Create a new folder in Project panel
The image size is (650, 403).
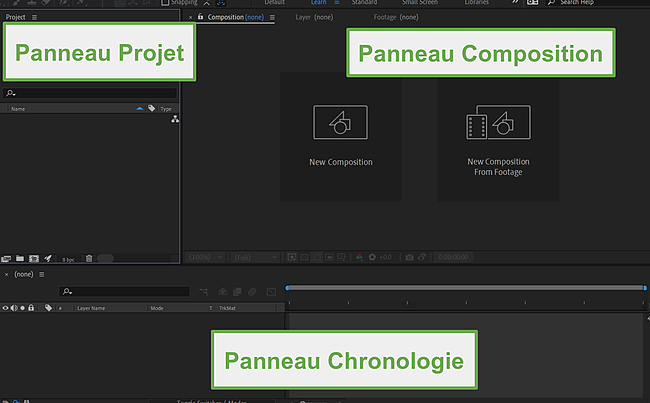19,258
